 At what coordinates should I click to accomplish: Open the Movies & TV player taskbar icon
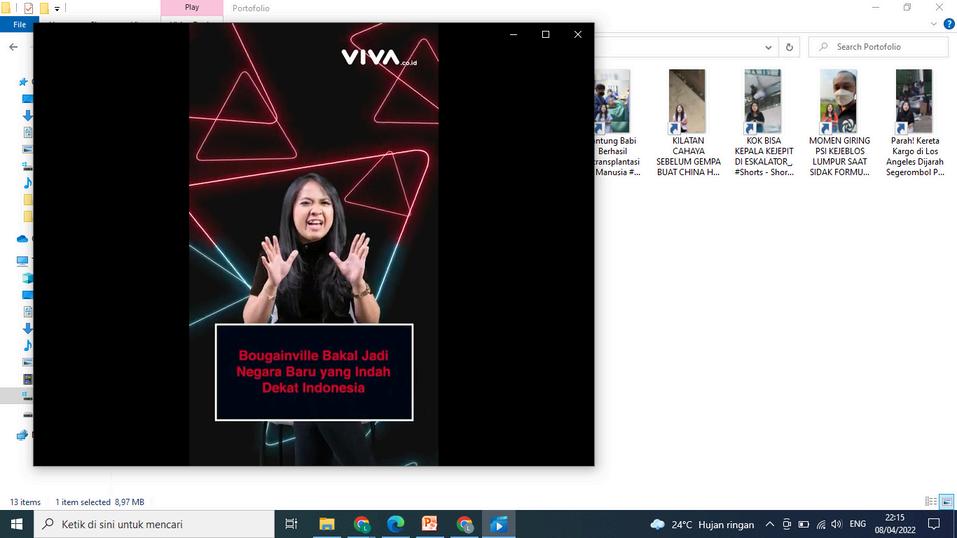pyautogui.click(x=499, y=524)
